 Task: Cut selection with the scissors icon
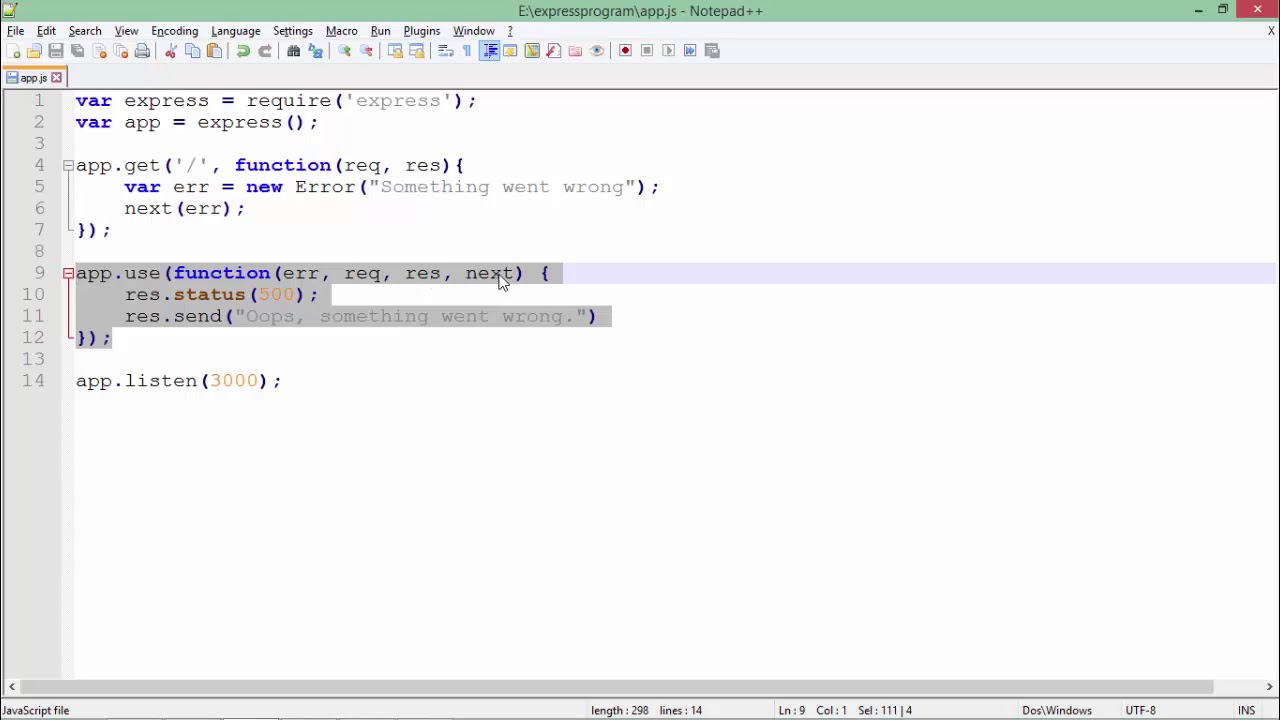pos(171,51)
